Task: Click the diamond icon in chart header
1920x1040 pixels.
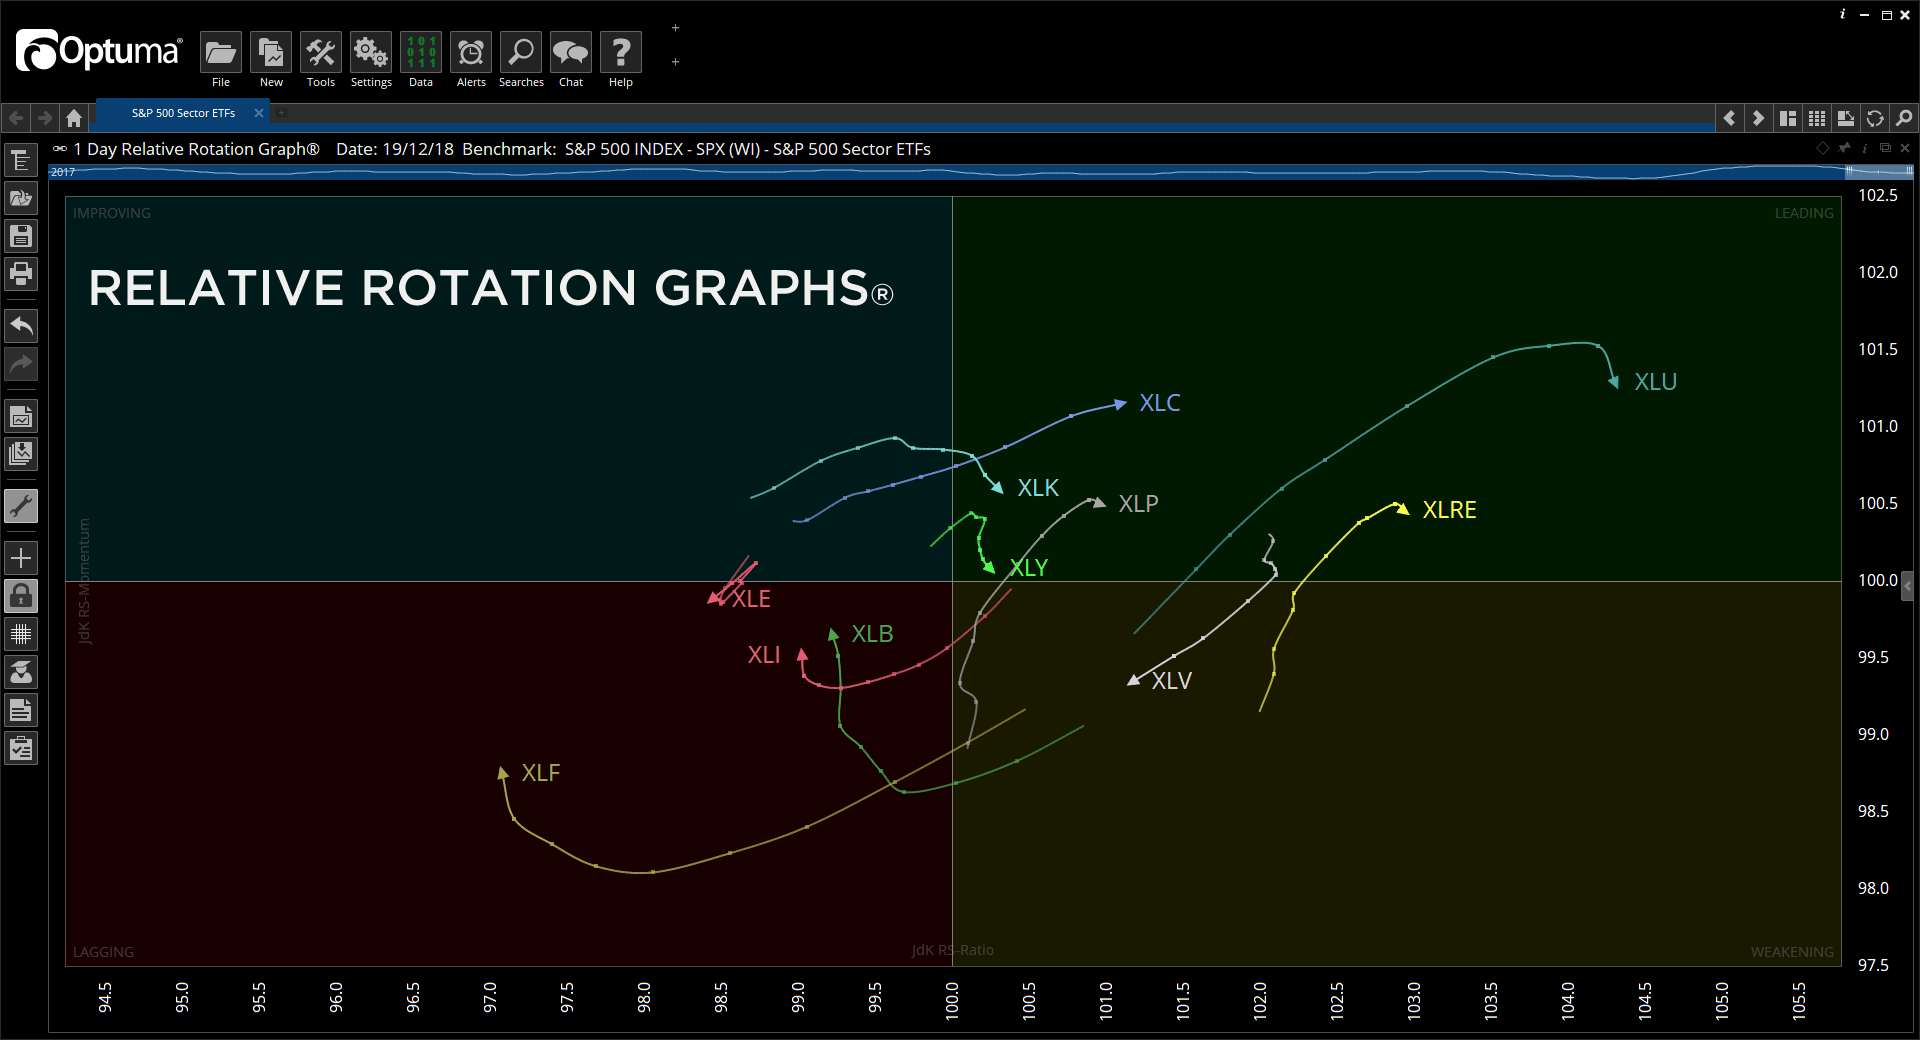Action: [1823, 148]
